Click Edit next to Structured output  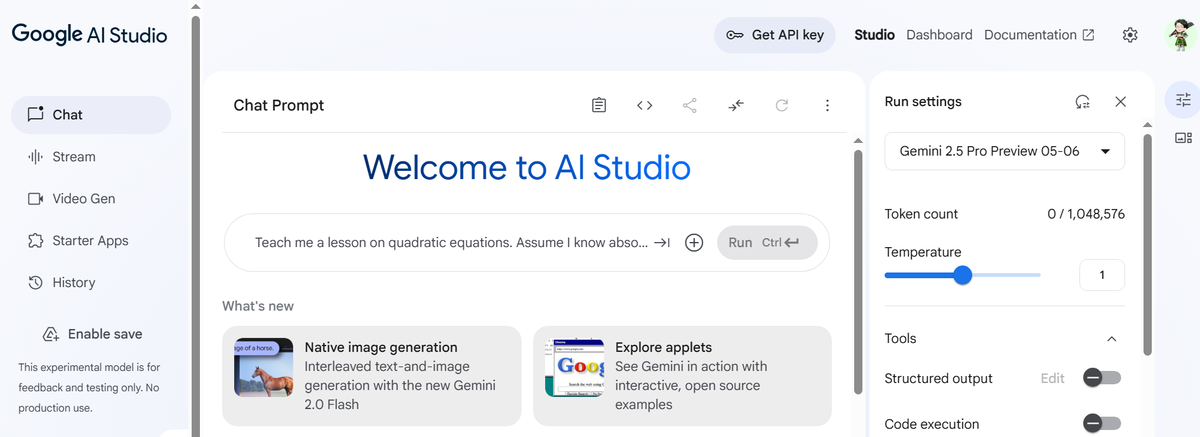click(1052, 379)
